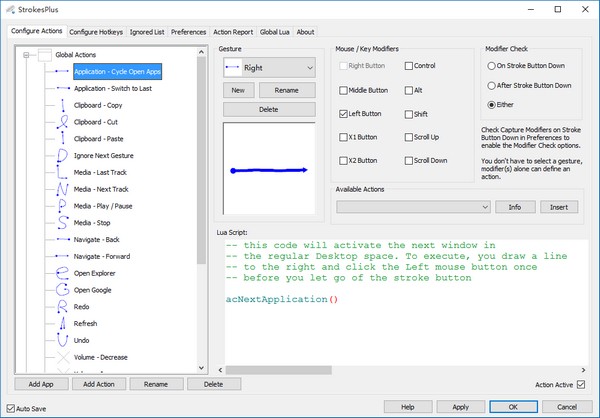
Task: Uncheck the Left Button modifier
Action: (343, 114)
